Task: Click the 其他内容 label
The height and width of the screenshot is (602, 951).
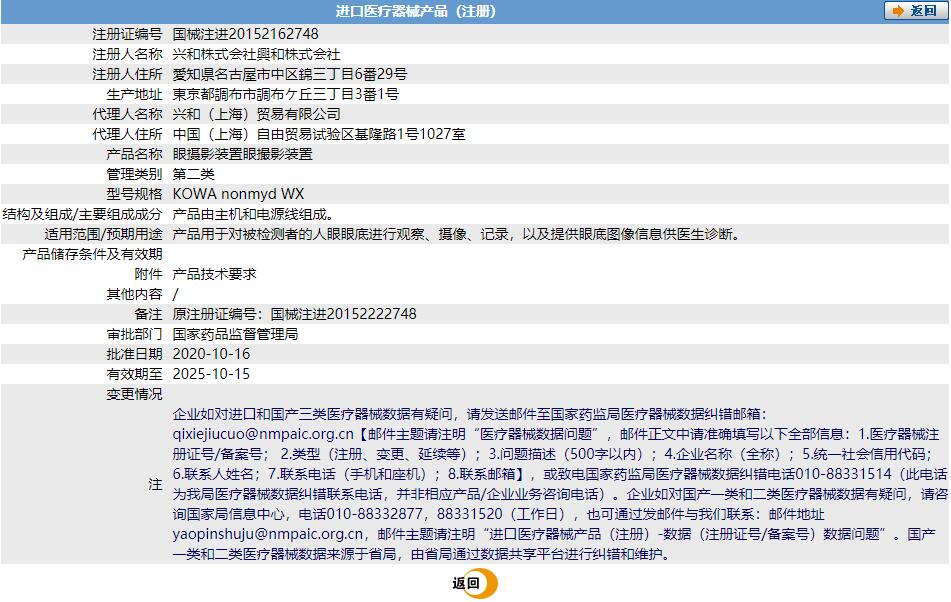Action: (134, 294)
